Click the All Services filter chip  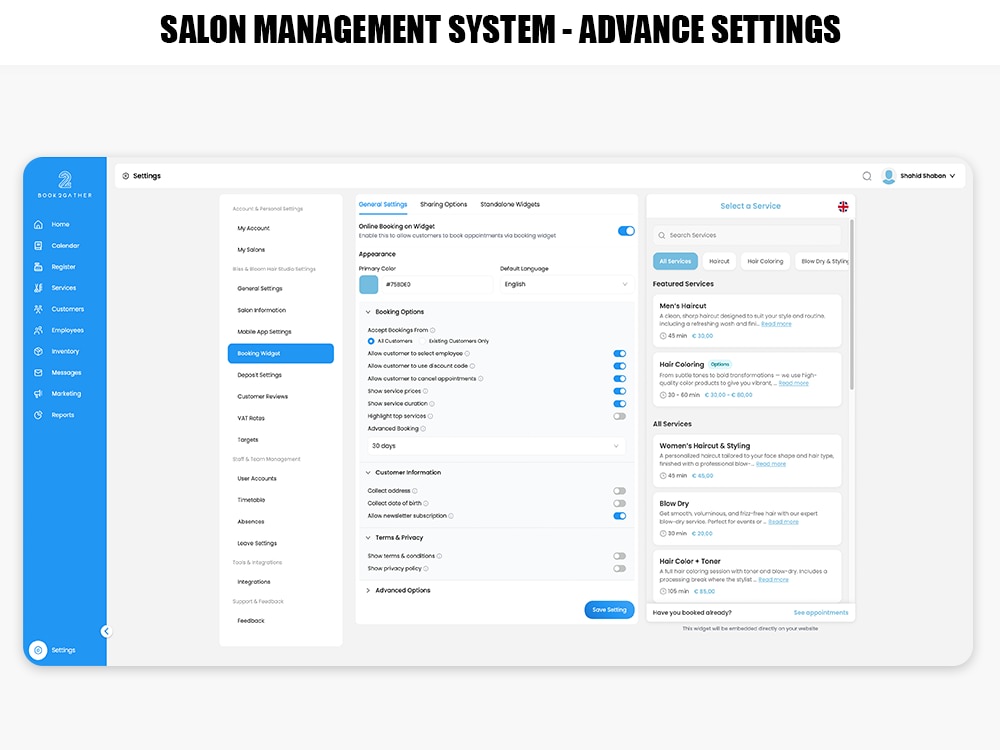point(675,261)
